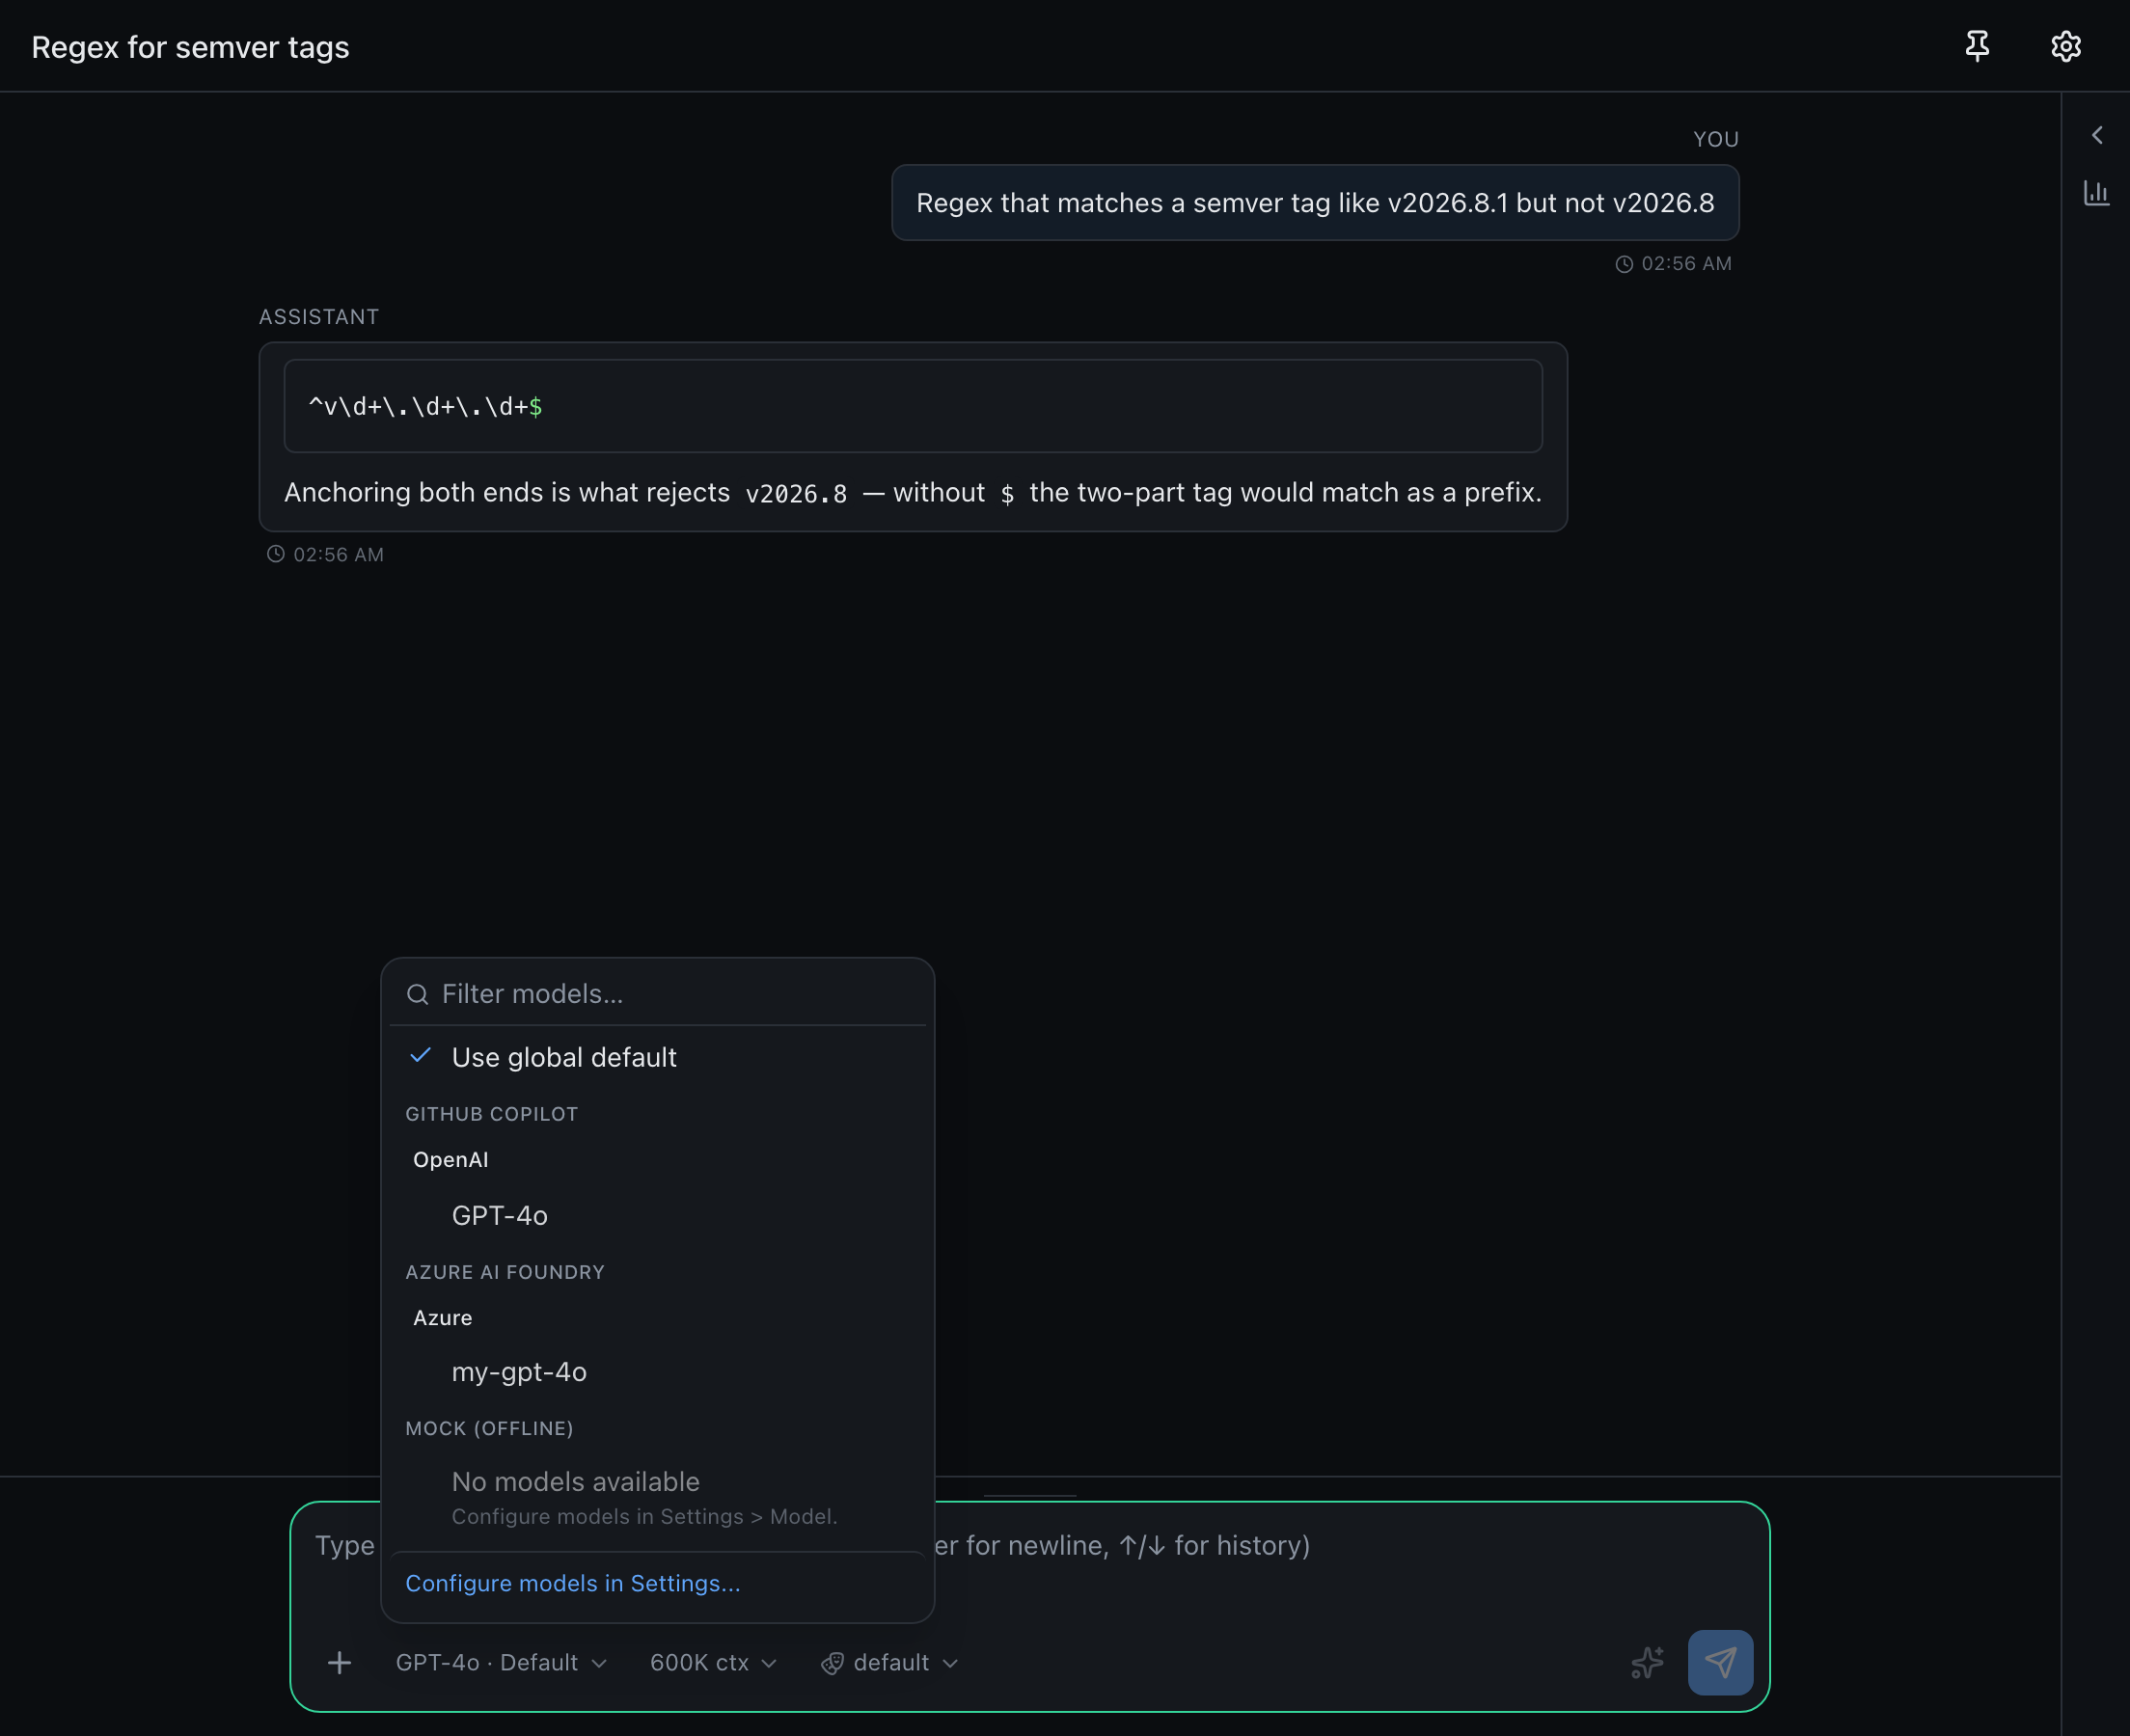
Task: Choose my-gpt-4o model under Azure
Action: (657, 1371)
